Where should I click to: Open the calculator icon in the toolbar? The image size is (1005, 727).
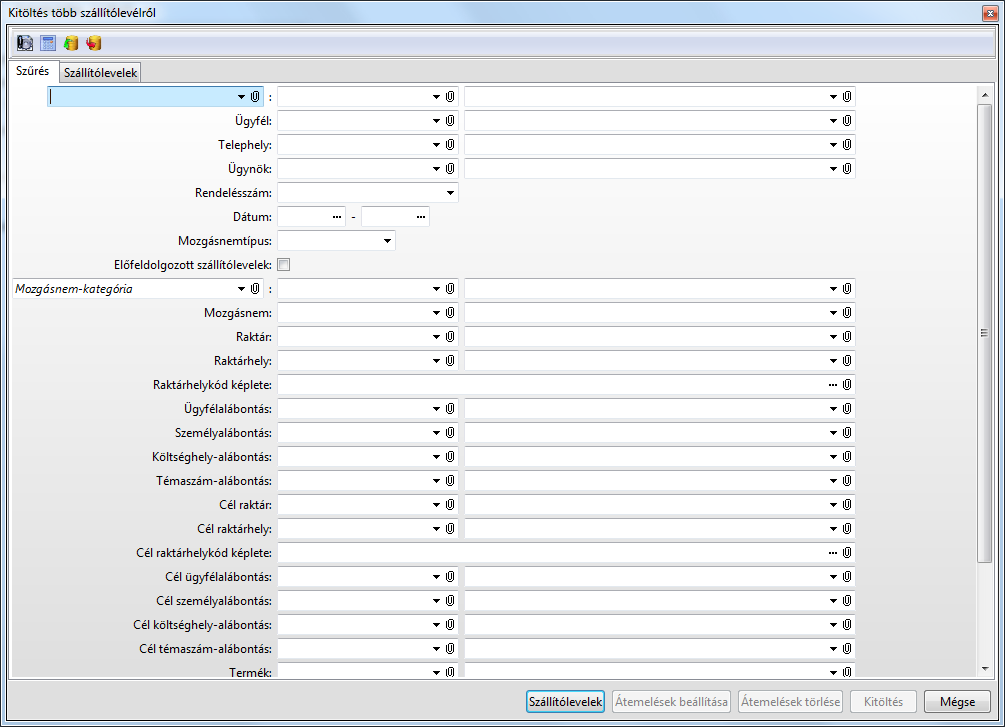pos(48,43)
